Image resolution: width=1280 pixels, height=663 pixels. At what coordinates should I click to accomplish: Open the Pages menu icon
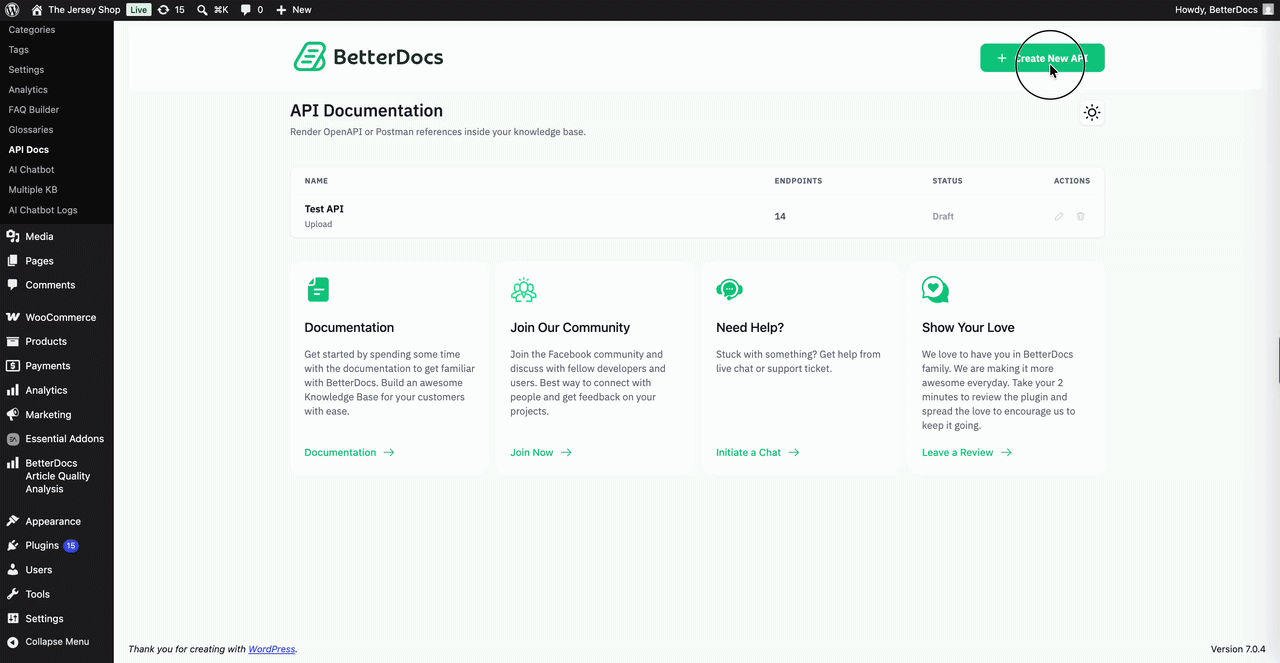pos(13,261)
